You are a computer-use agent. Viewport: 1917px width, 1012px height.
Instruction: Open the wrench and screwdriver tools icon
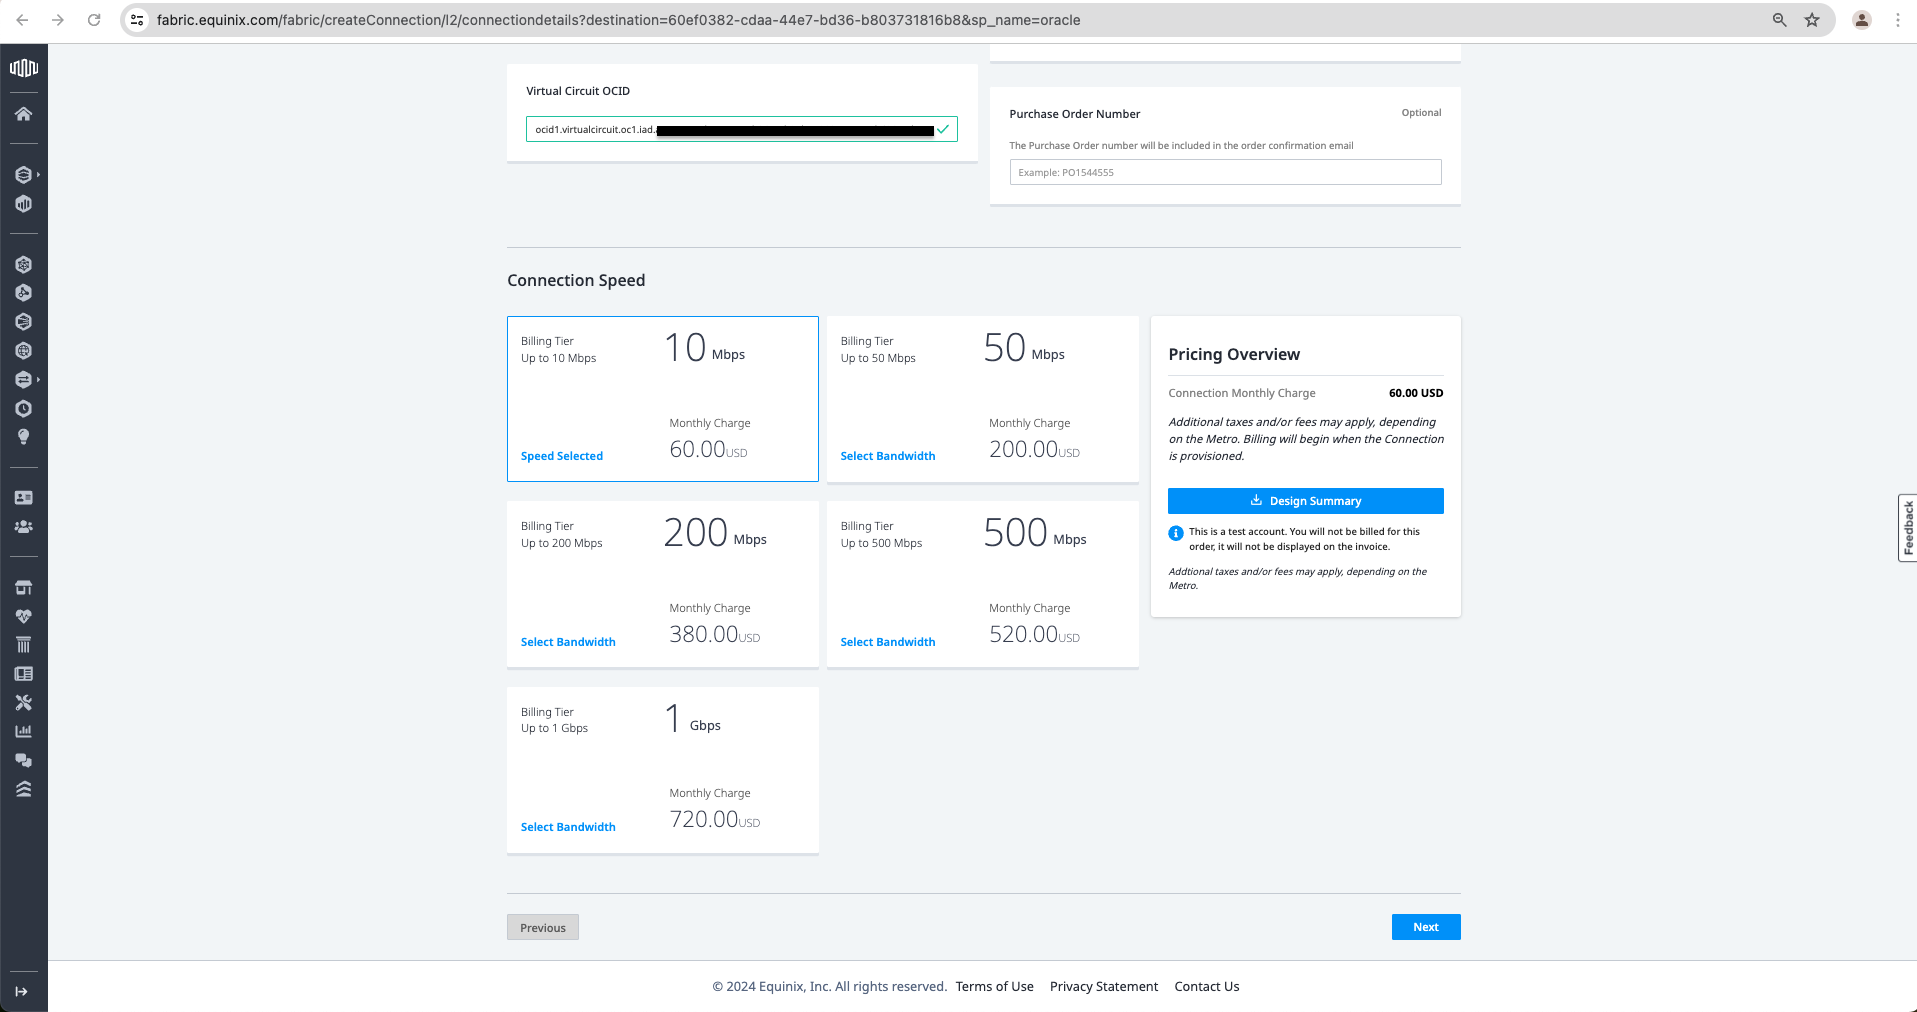pos(23,703)
